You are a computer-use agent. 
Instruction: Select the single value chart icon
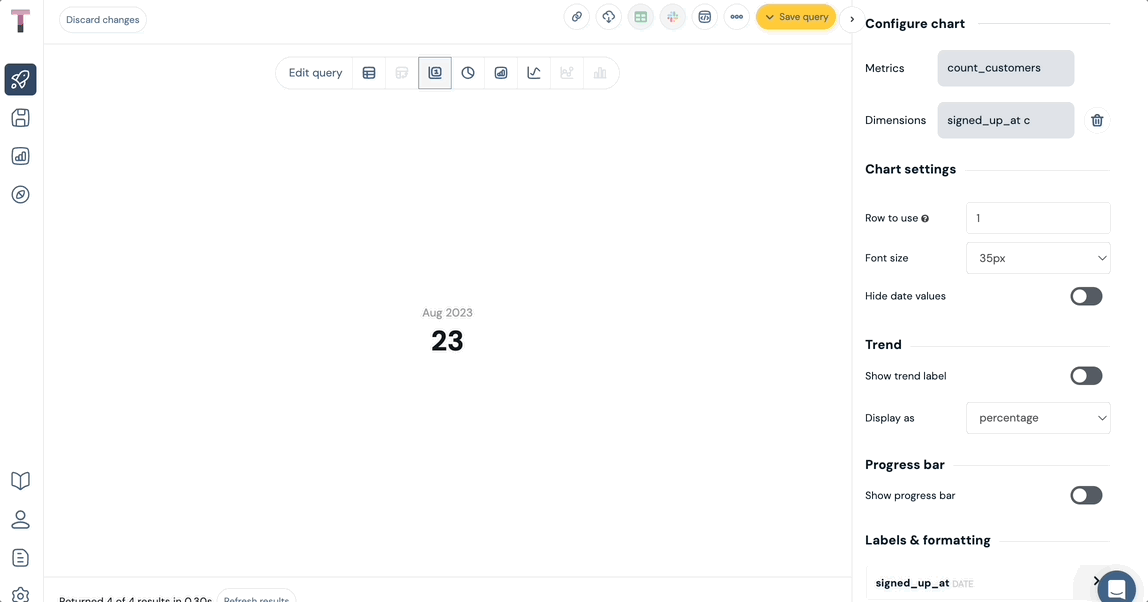(435, 73)
